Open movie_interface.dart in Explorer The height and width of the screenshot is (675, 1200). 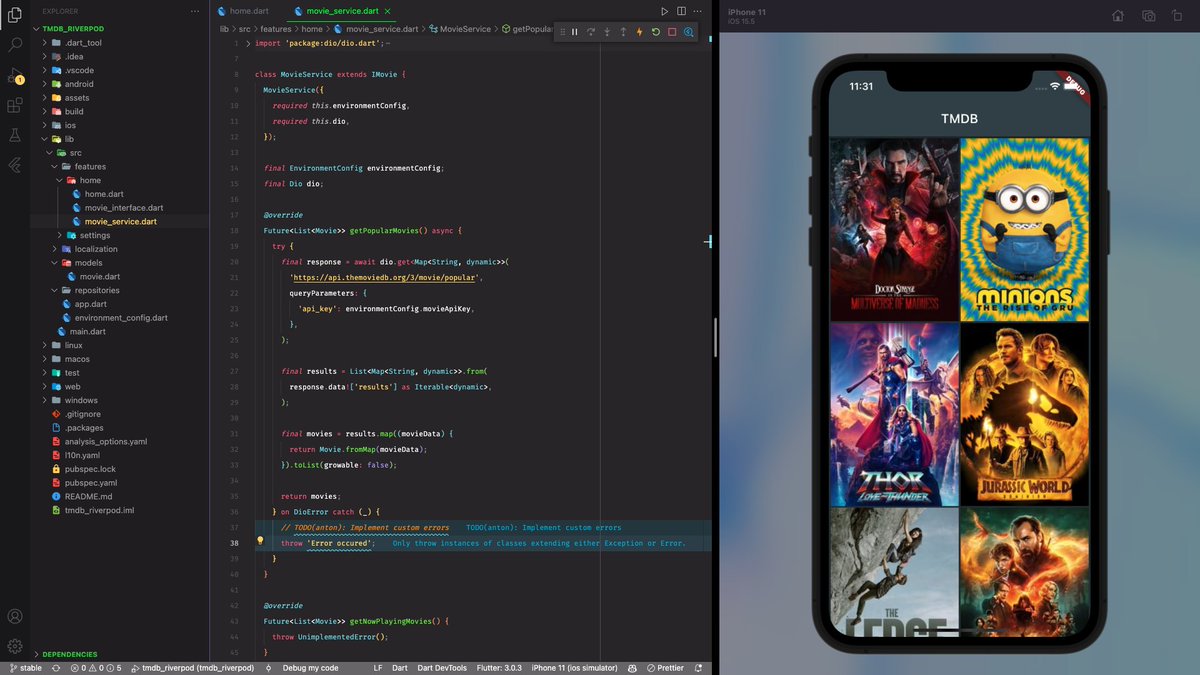tap(123, 208)
